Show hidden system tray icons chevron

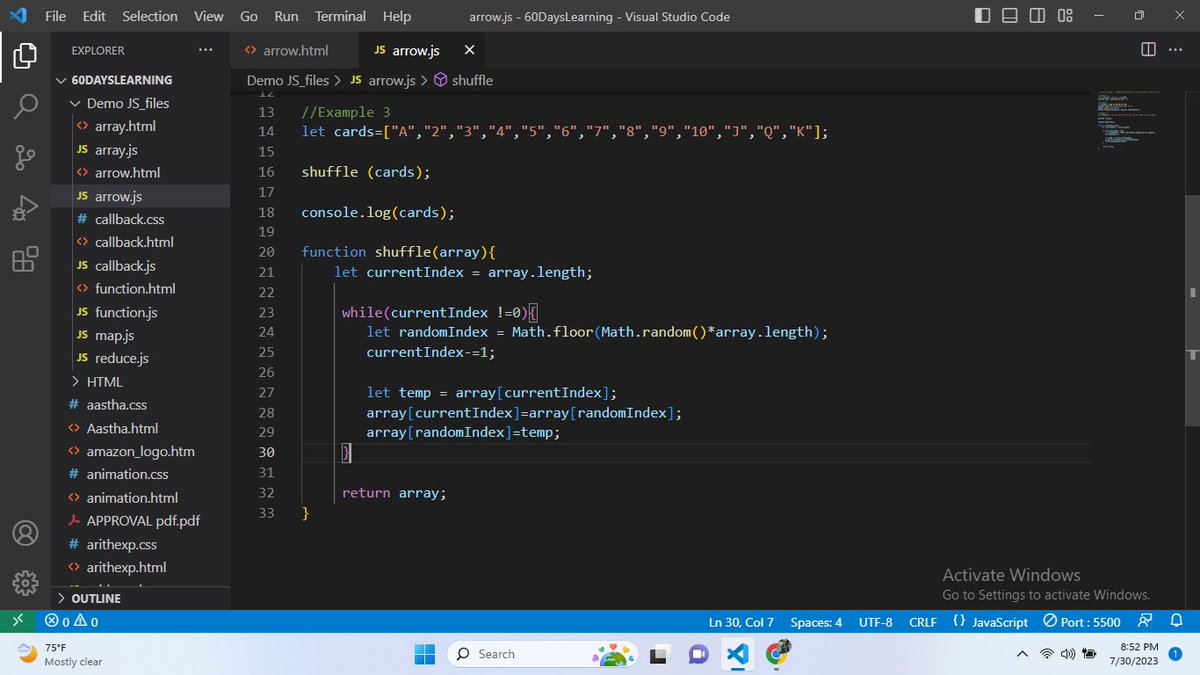pyautogui.click(x=1022, y=654)
